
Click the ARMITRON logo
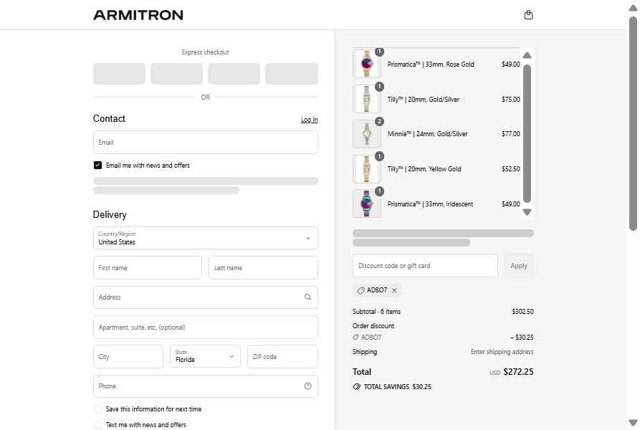138,15
